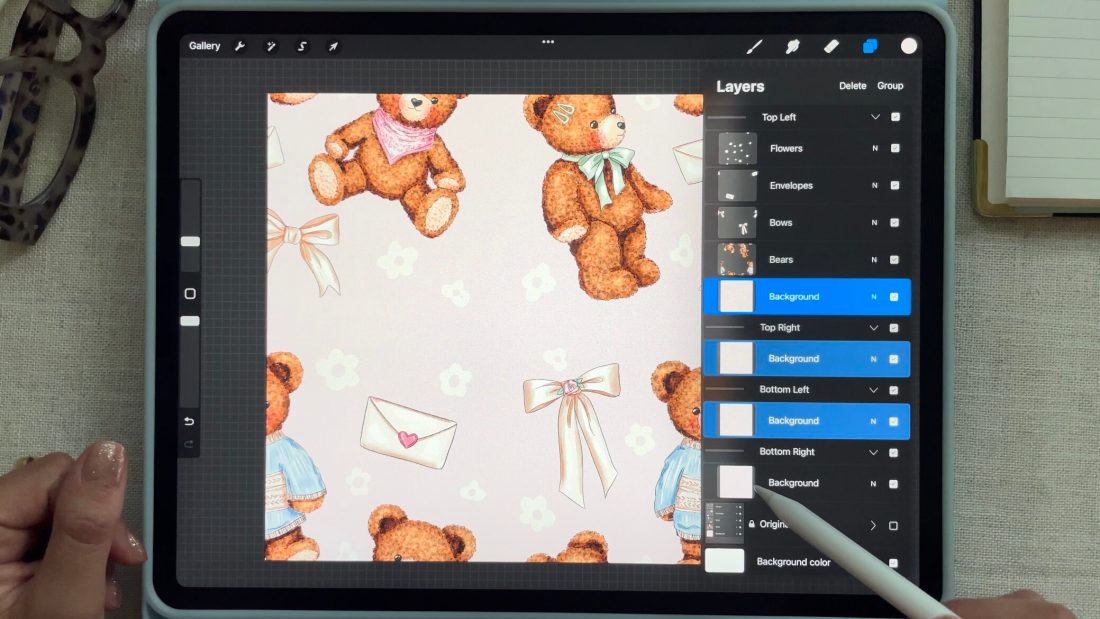This screenshot has height=619, width=1100.
Task: Tap the lock icon on Original group
Action: (751, 524)
